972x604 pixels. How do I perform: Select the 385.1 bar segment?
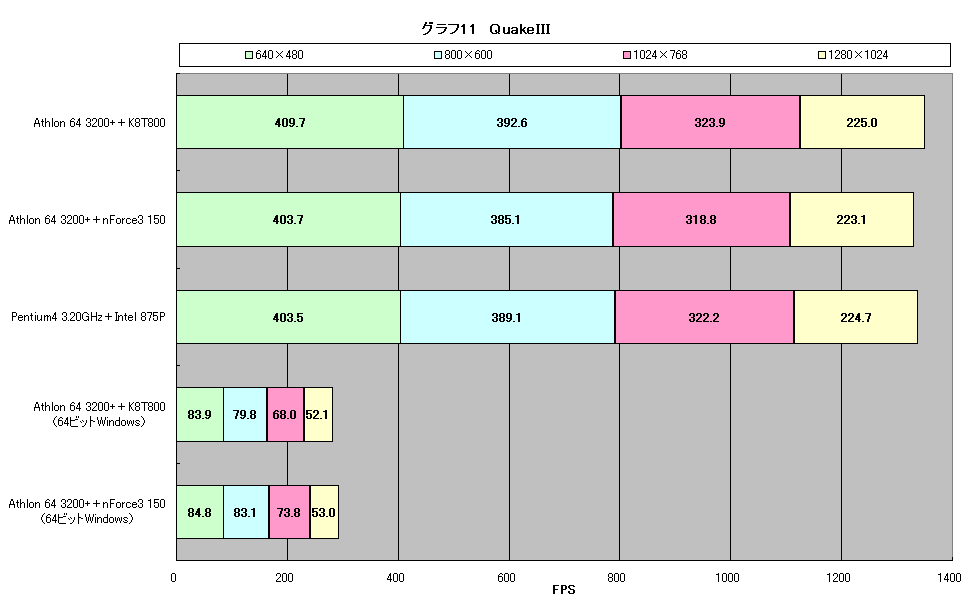[506, 220]
